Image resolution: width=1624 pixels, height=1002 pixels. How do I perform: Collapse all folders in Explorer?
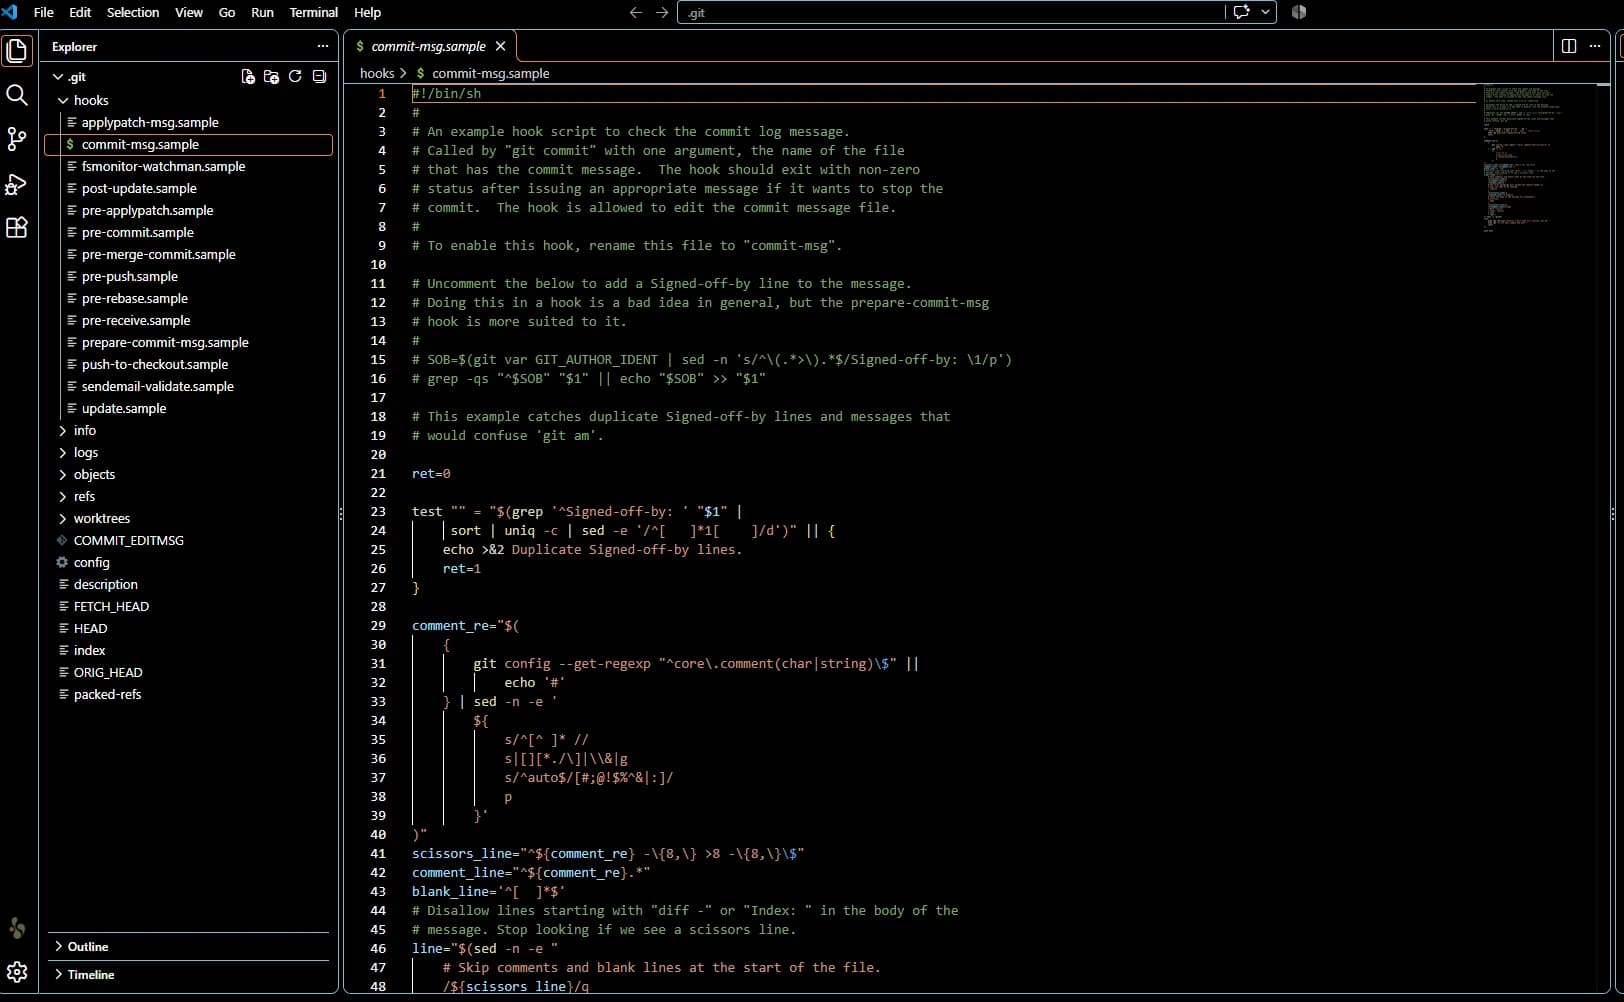319,77
